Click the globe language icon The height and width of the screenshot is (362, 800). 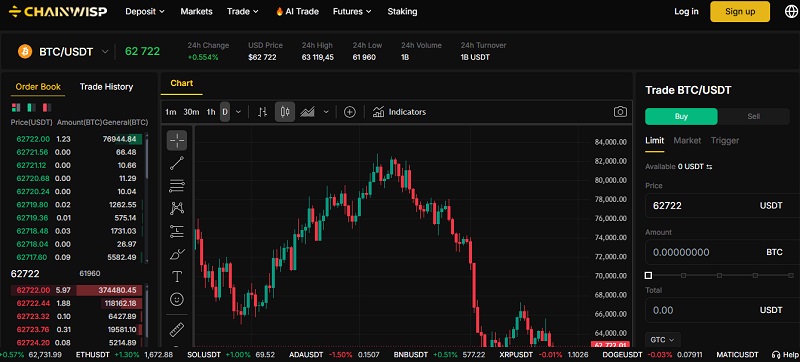pos(790,11)
